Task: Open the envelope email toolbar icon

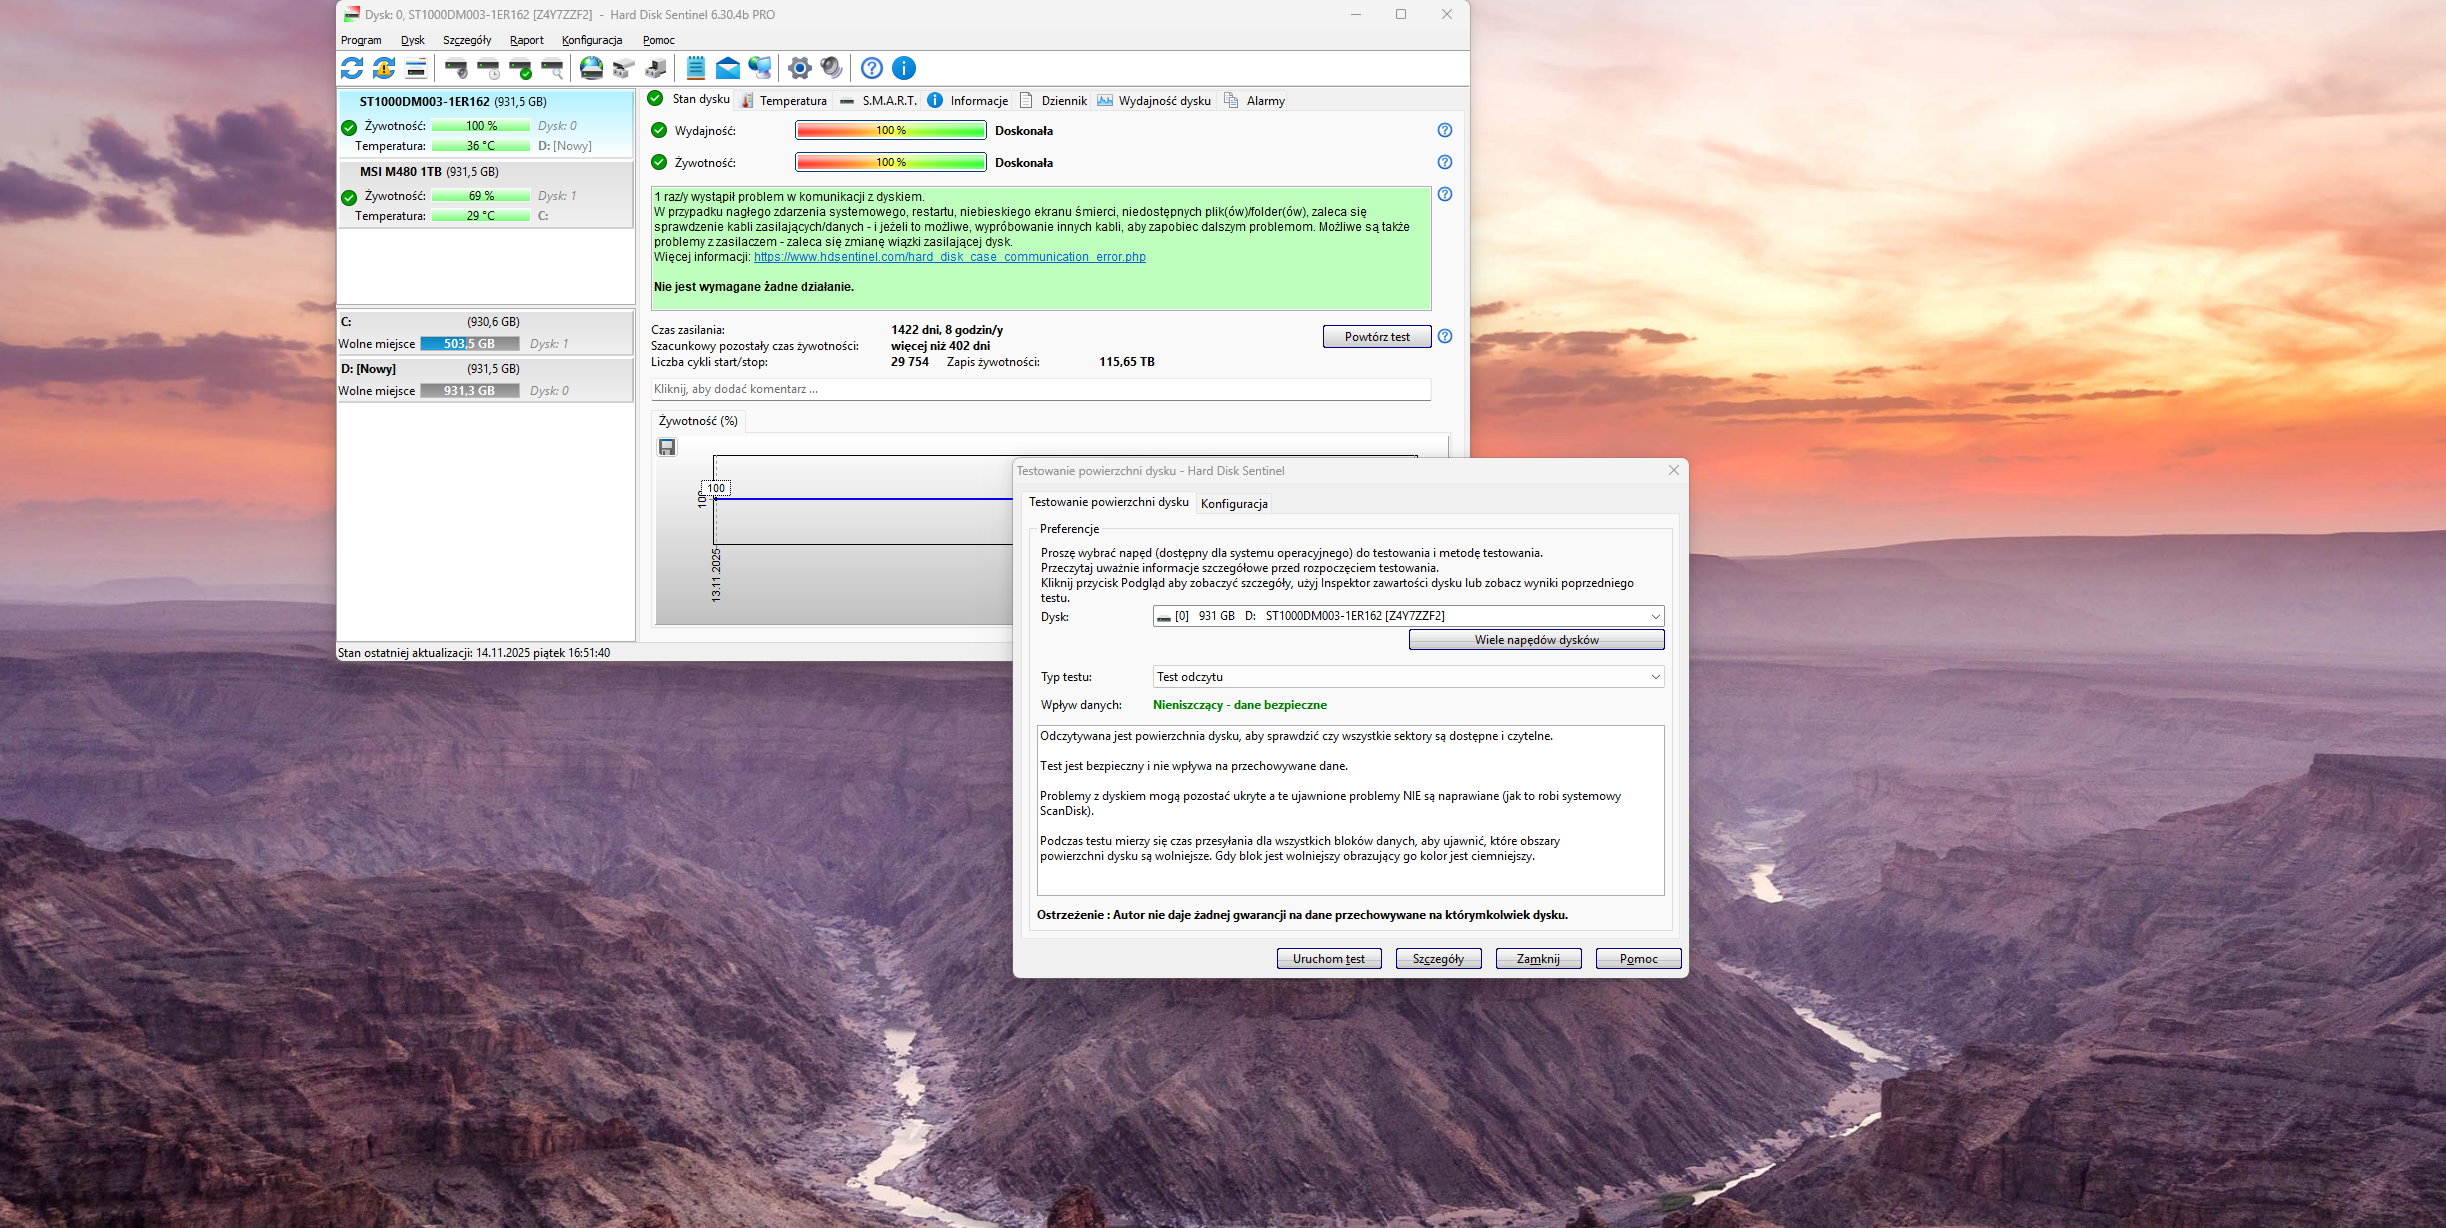Action: (x=728, y=68)
